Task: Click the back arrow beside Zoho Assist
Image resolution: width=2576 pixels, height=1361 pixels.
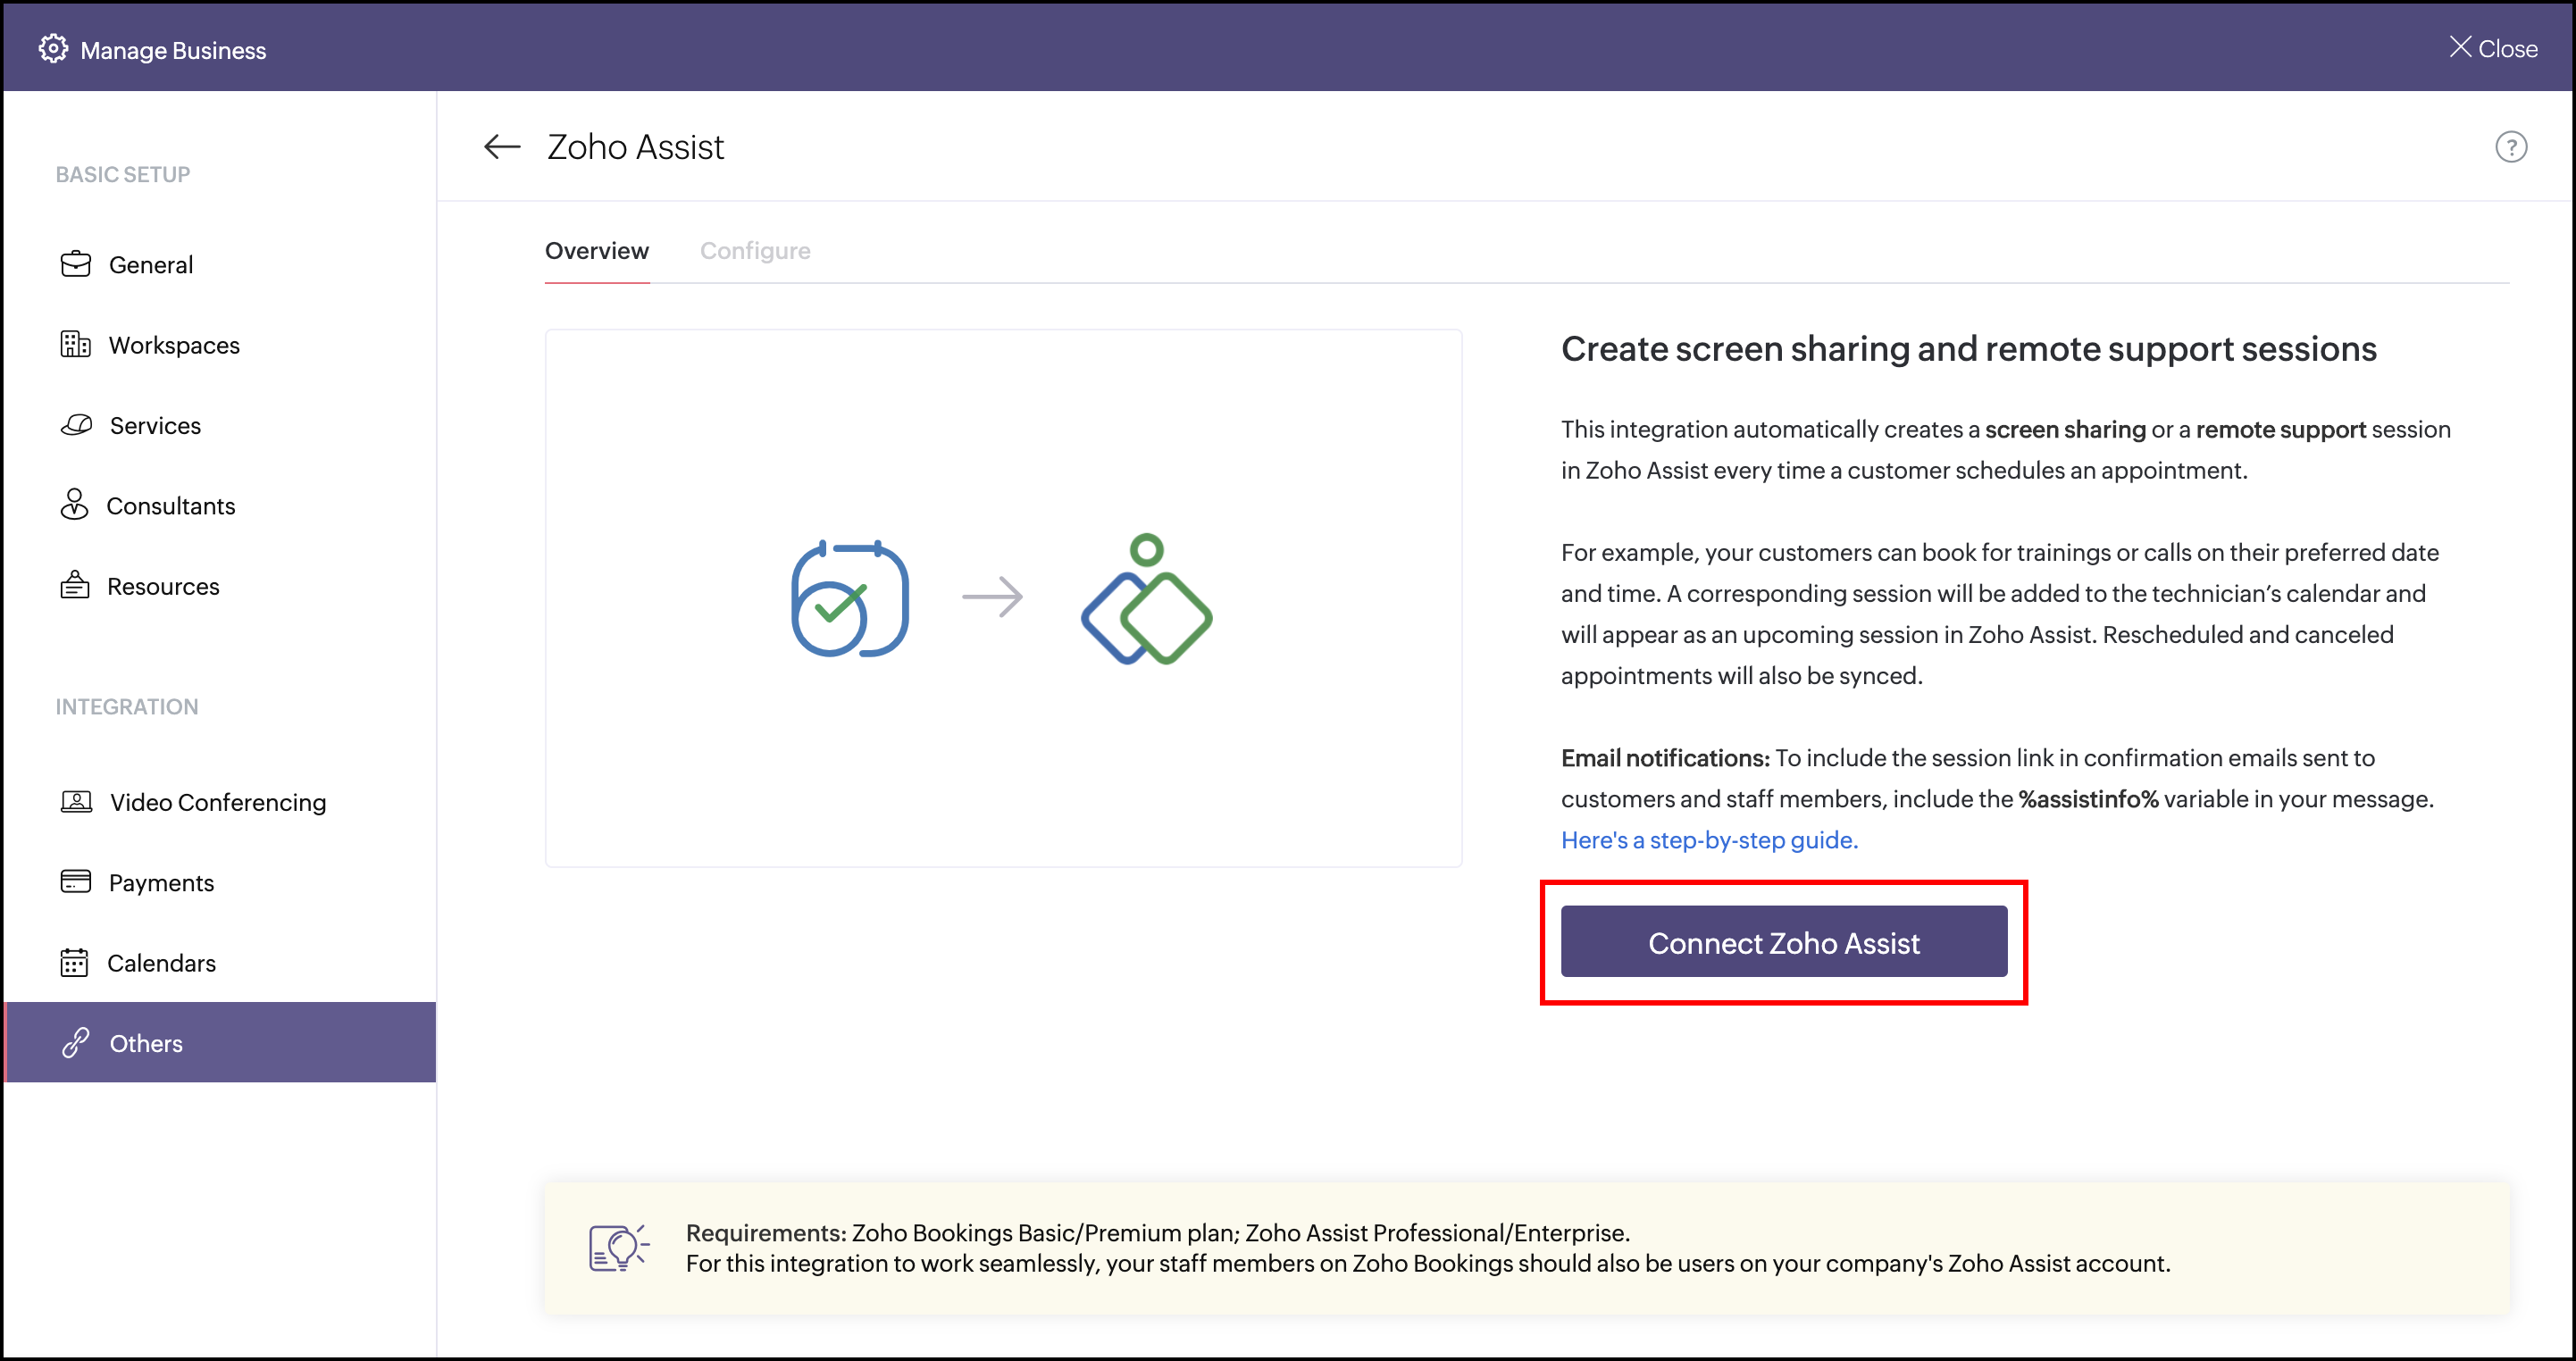Action: (502, 147)
